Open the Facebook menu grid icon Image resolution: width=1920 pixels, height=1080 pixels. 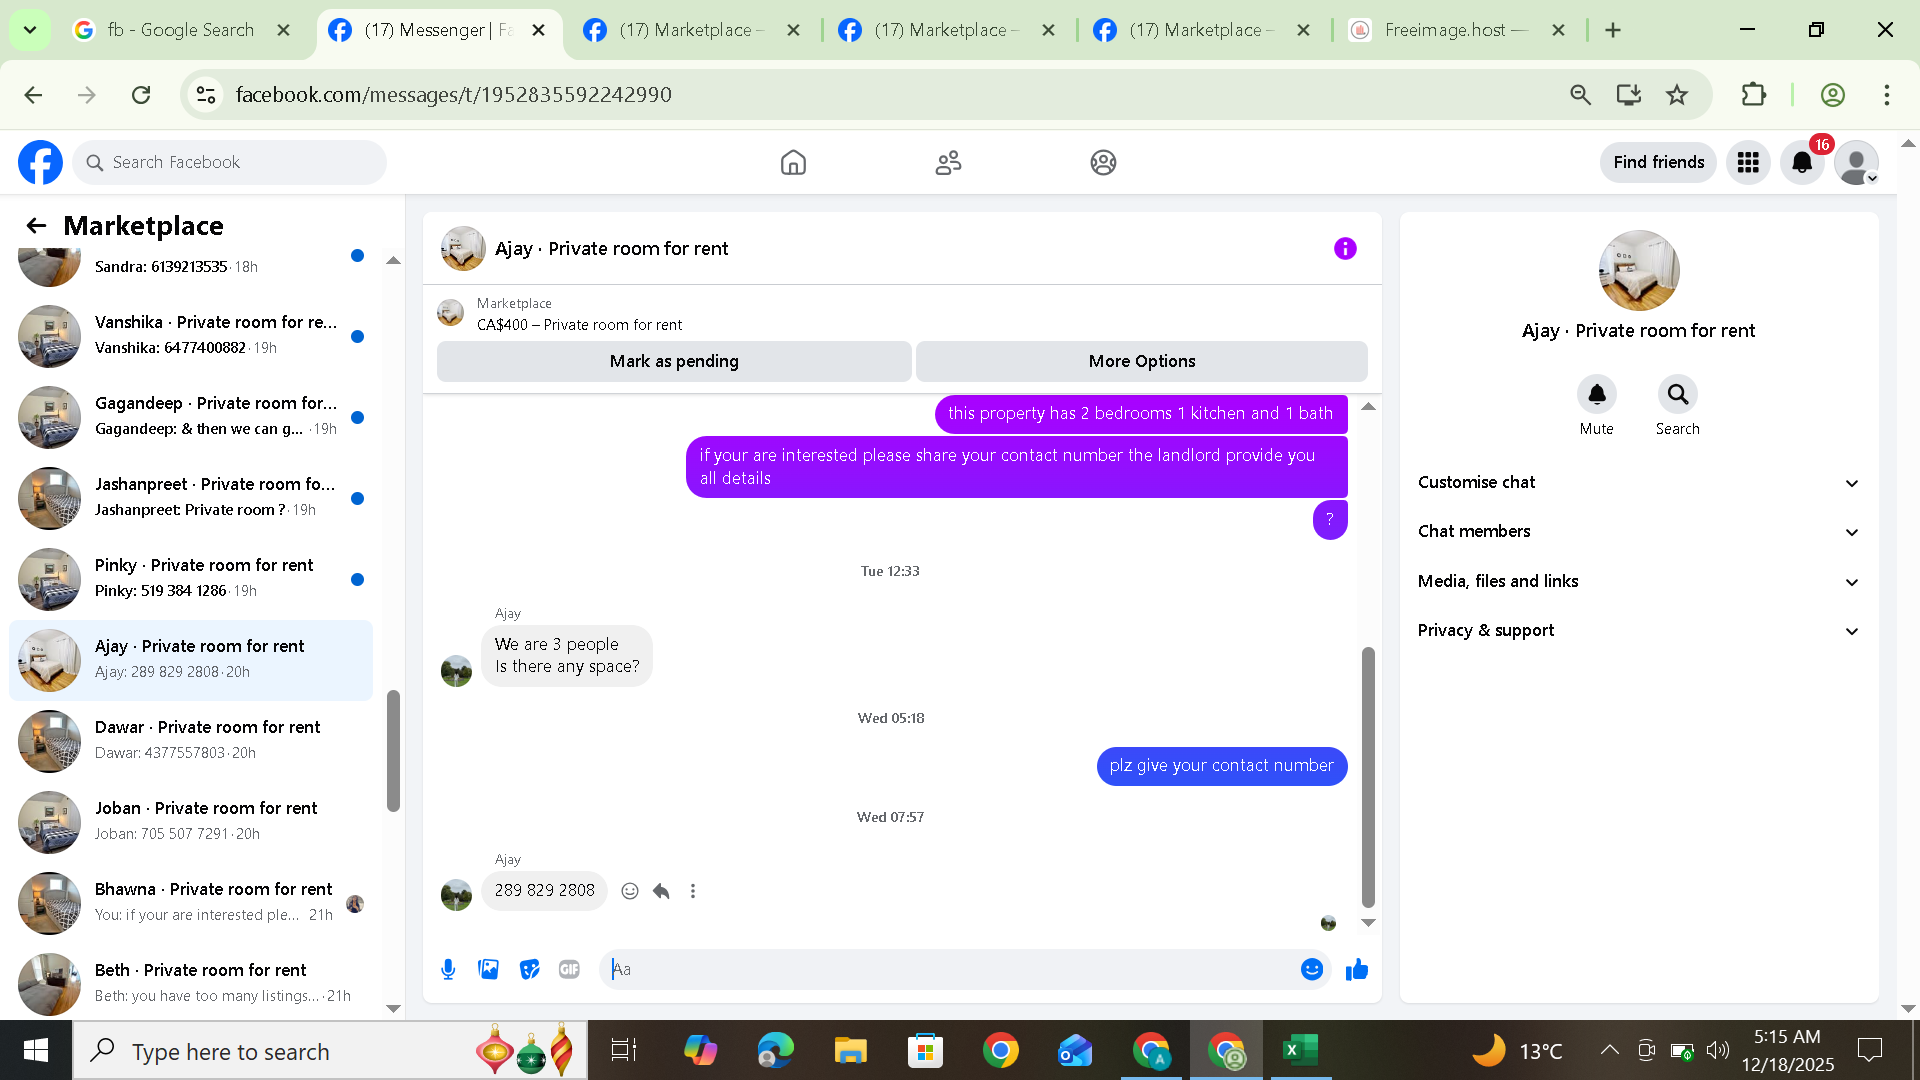1748,162
